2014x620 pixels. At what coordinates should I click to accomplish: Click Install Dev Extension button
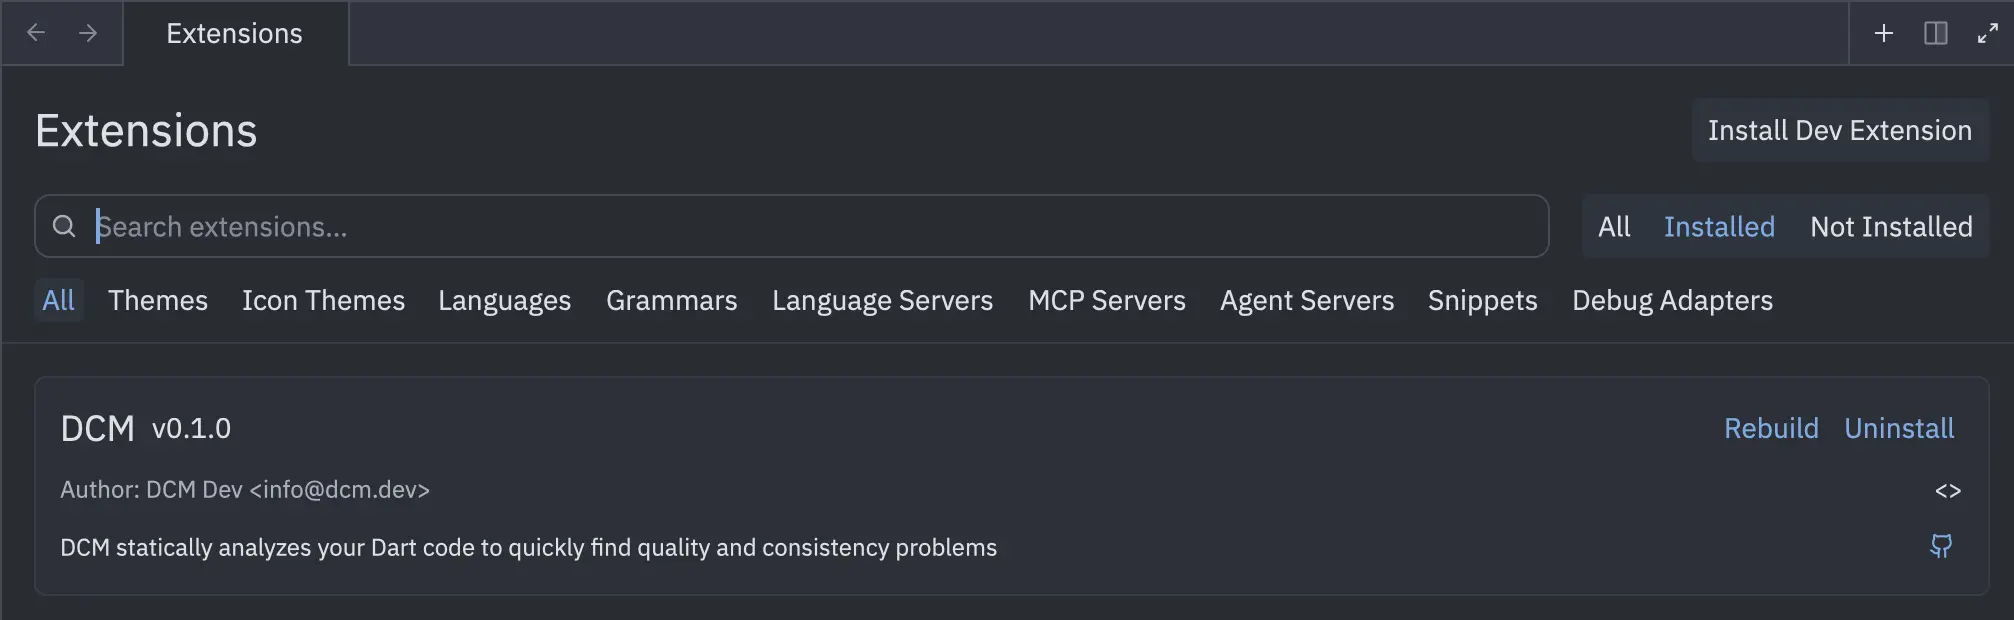click(1839, 131)
